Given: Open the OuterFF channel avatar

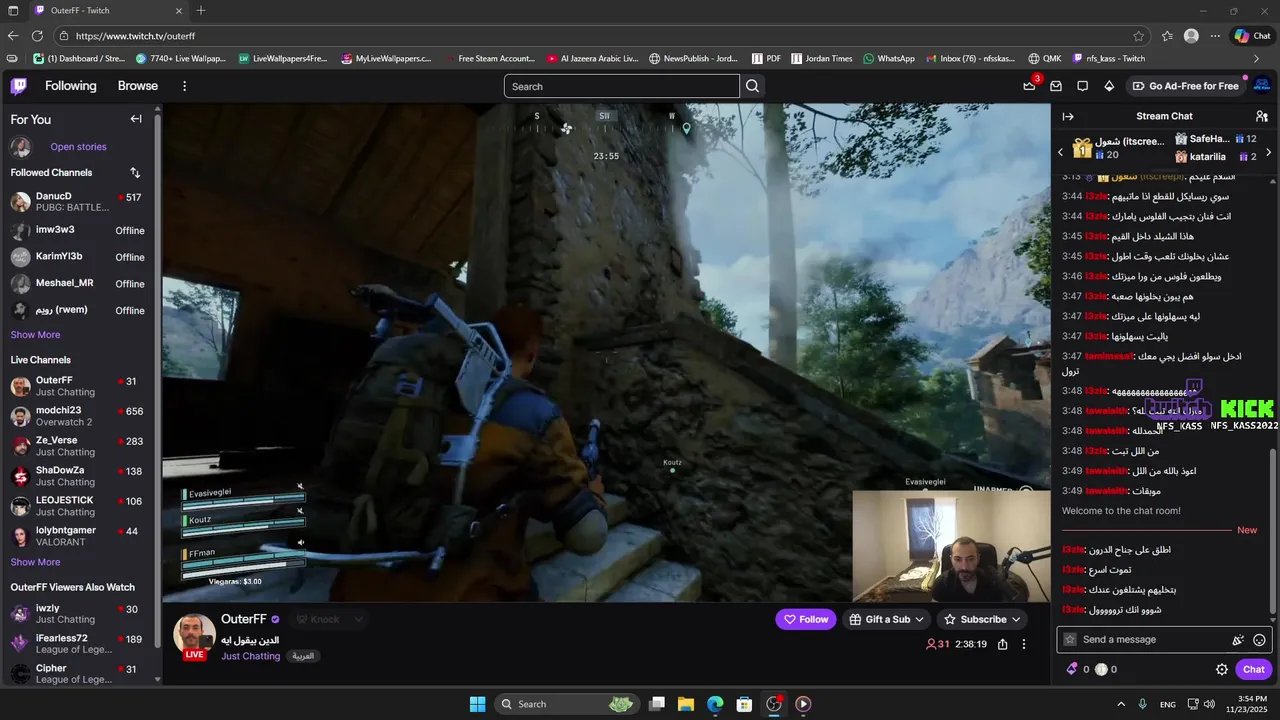Looking at the screenshot, I should pyautogui.click(x=194, y=634).
